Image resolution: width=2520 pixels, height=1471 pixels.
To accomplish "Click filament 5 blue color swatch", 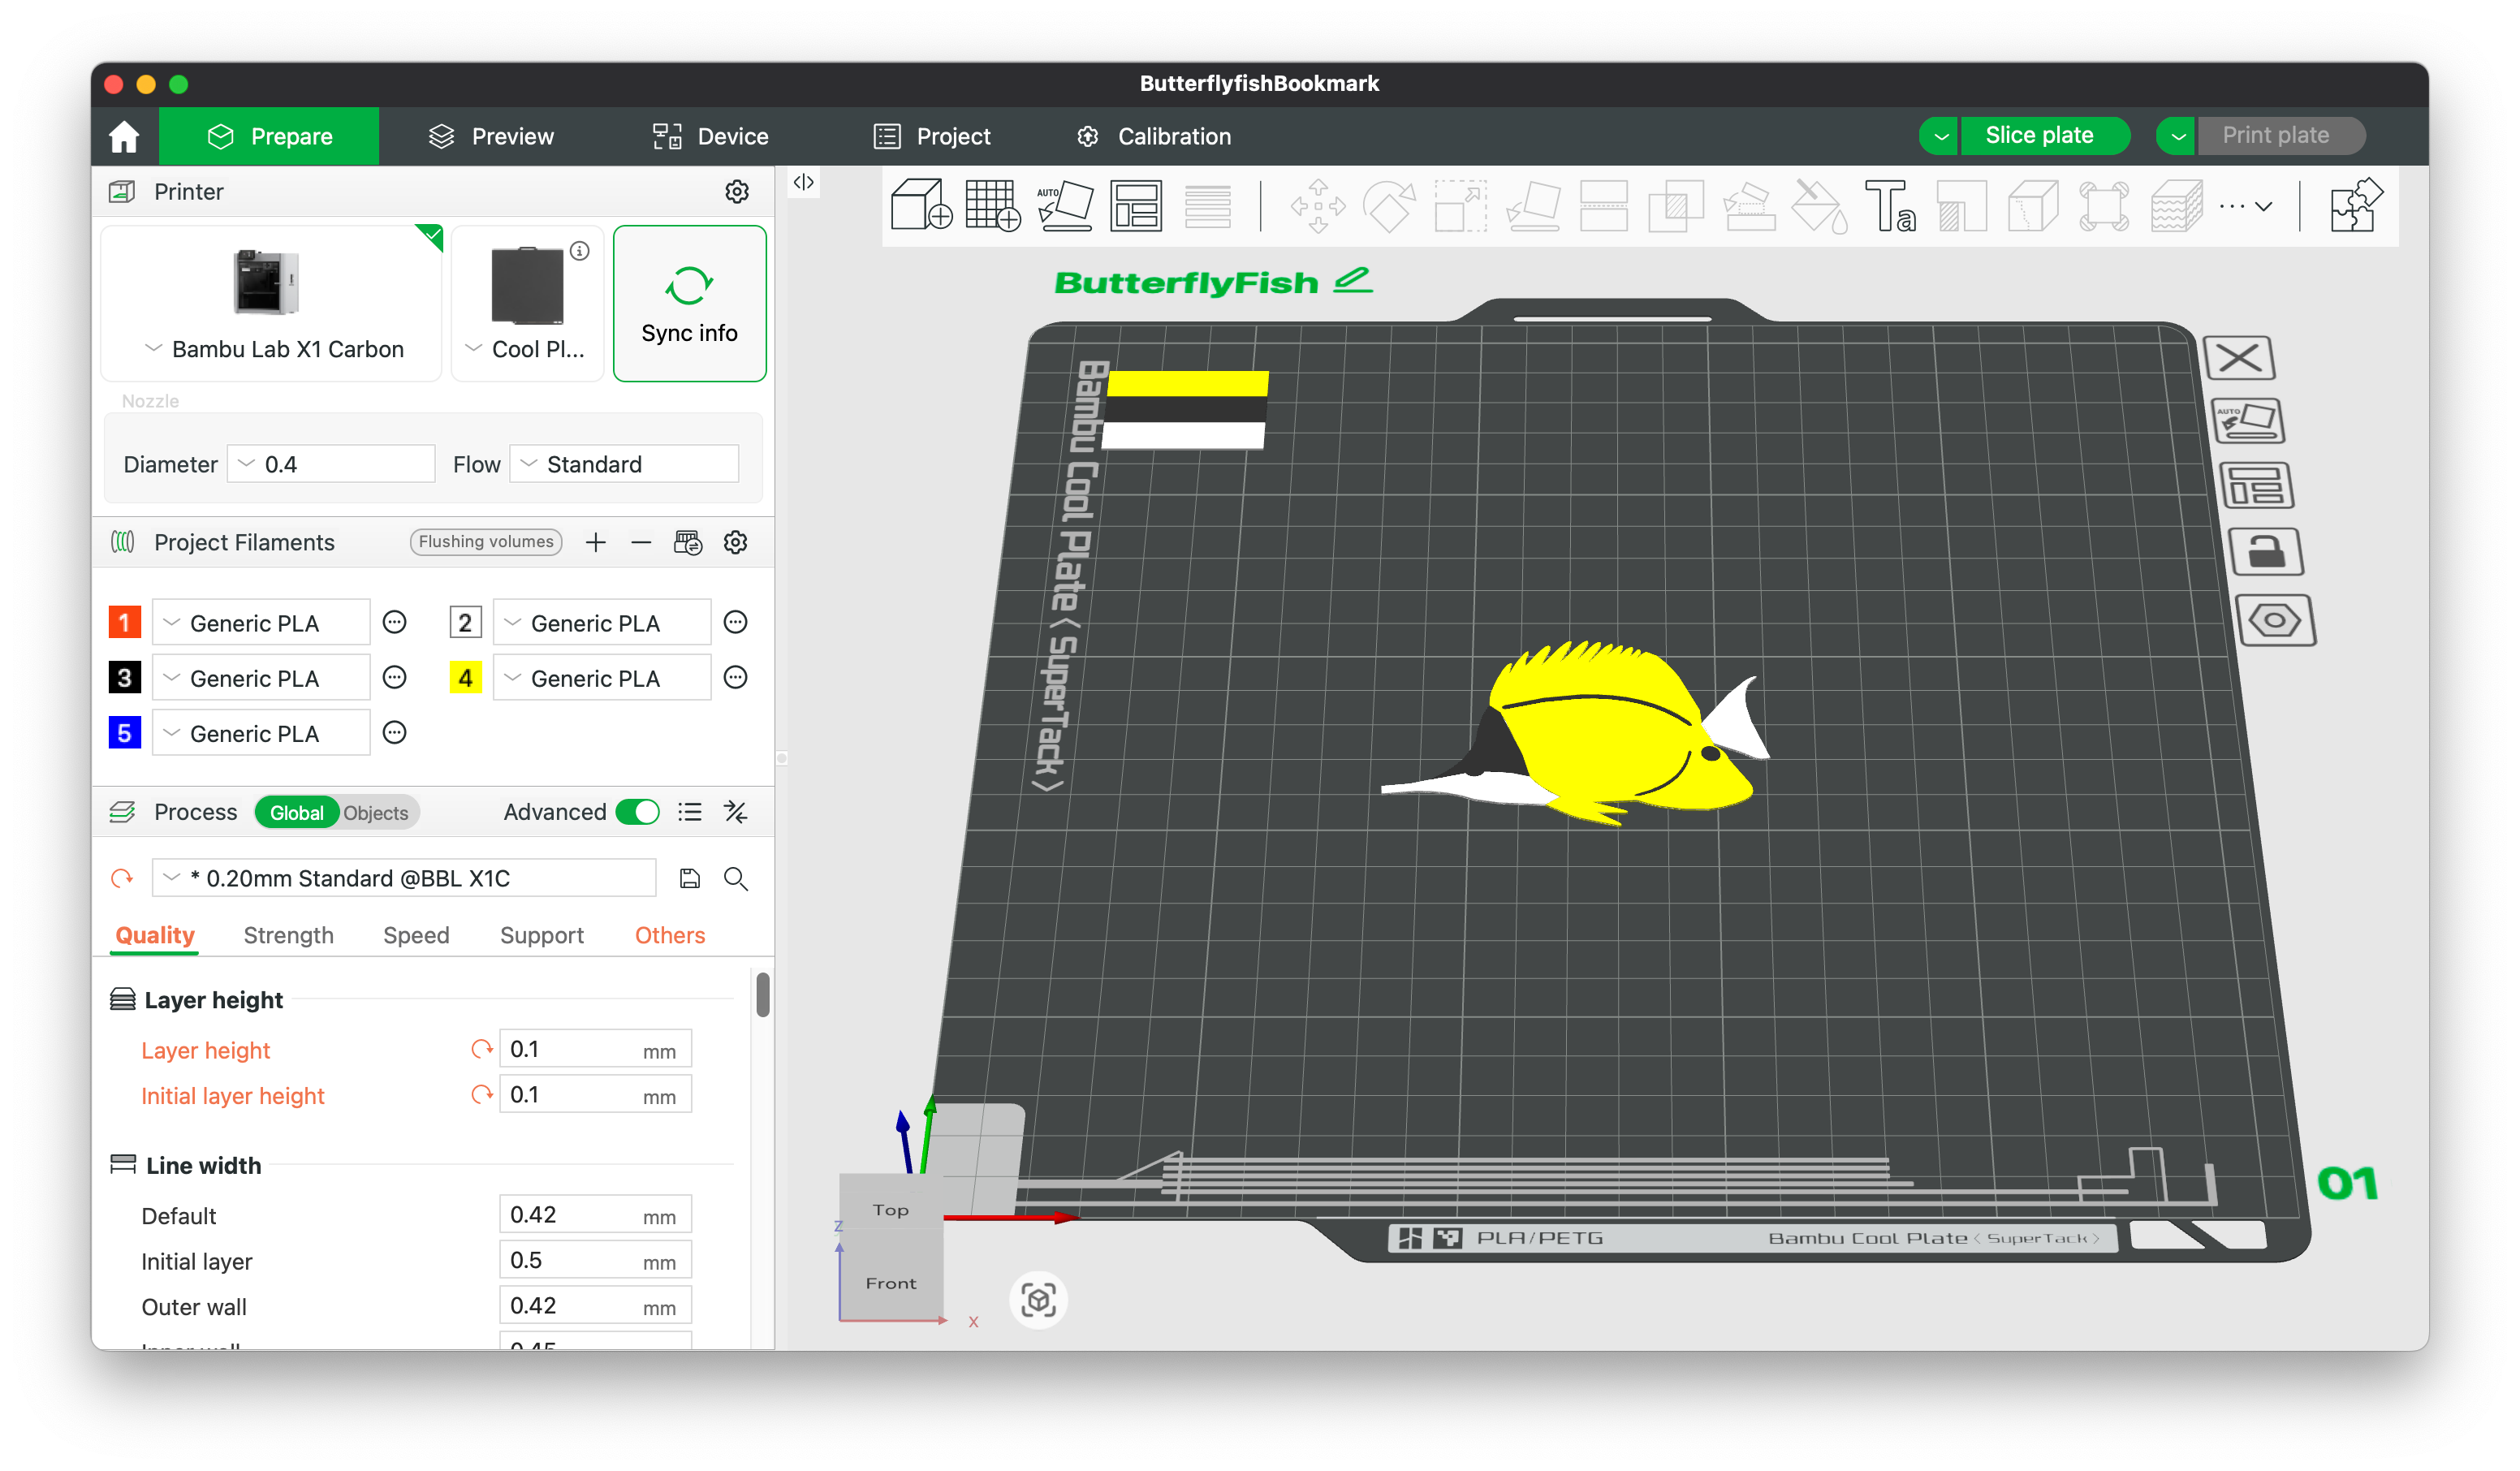I will pos(124,733).
